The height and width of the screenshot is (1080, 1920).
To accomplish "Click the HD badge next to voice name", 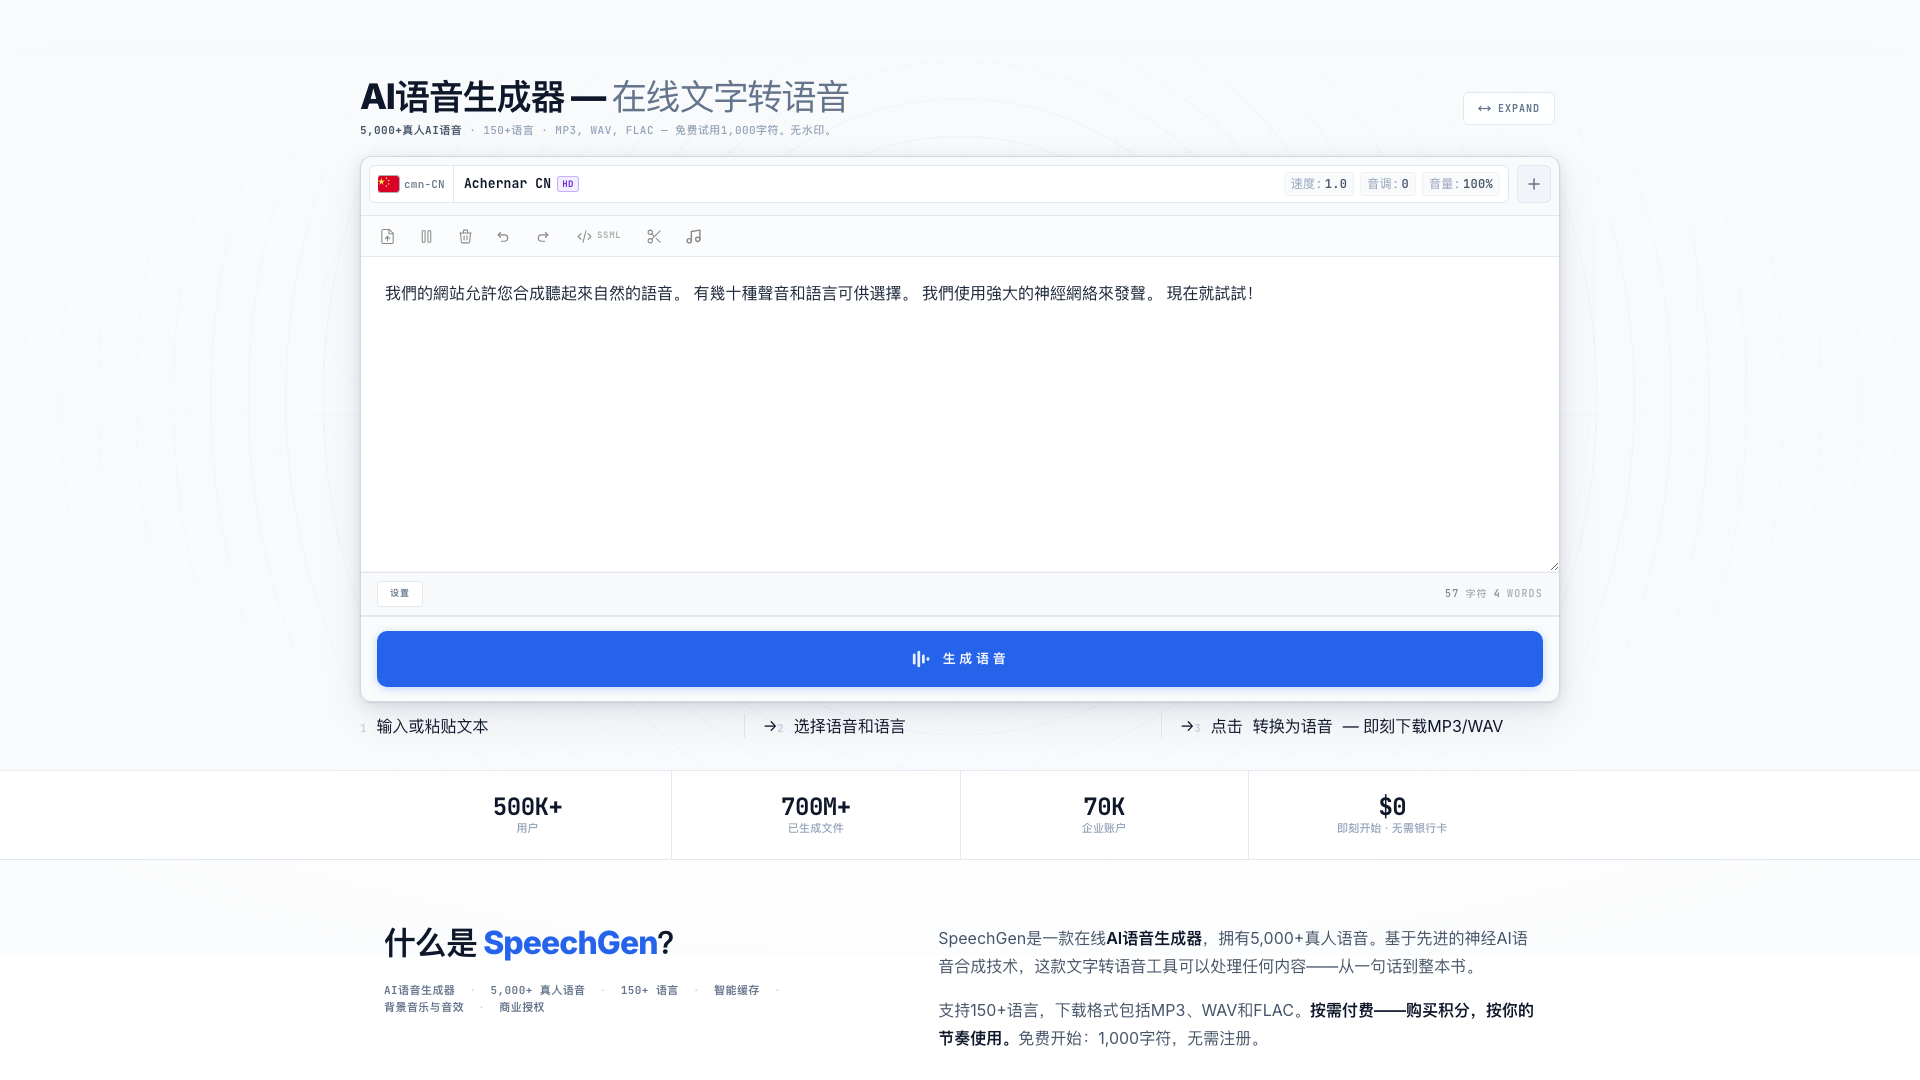I will click(x=568, y=184).
